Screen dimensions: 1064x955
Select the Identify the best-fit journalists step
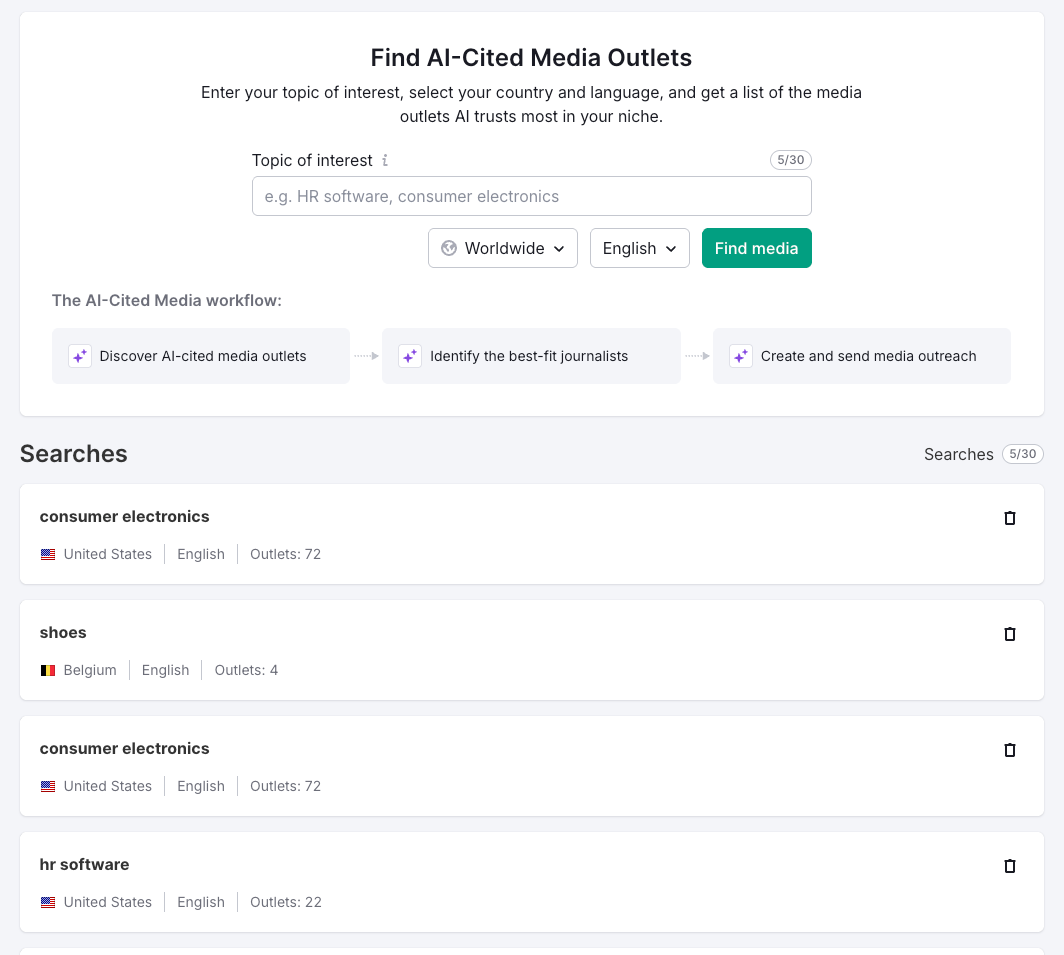[x=529, y=356]
